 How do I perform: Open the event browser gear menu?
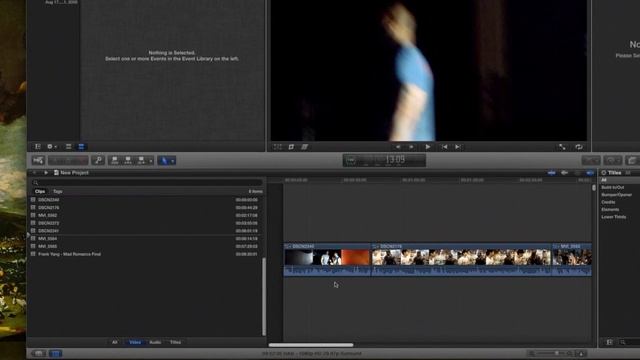[51, 147]
